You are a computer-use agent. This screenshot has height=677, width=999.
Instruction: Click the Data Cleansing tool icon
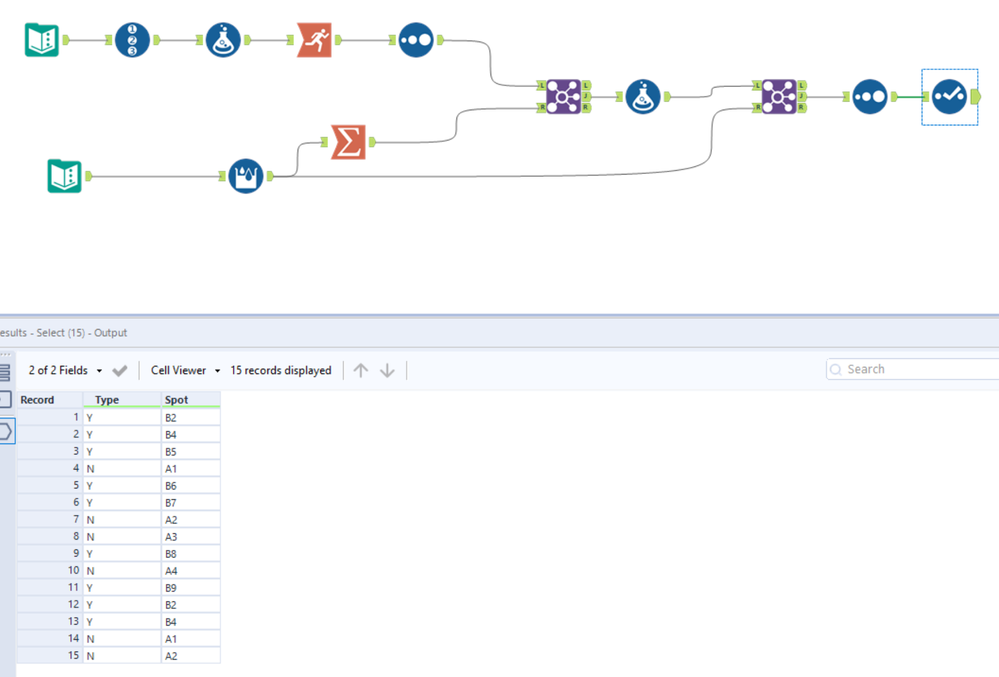click(246, 176)
